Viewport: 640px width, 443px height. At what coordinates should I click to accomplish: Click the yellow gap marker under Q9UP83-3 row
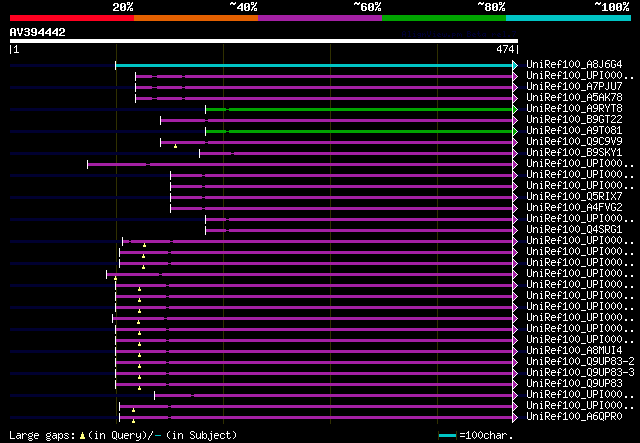(x=140, y=377)
